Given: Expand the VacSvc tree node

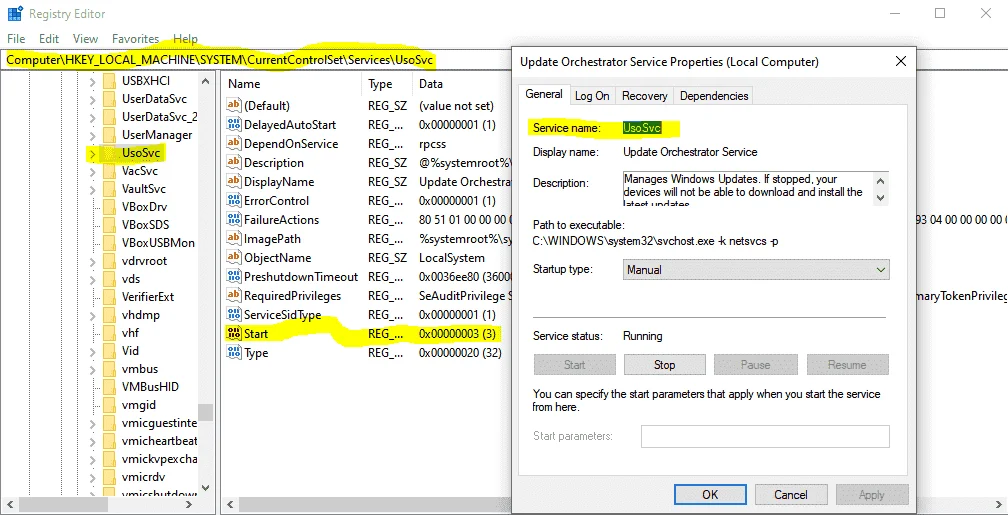Looking at the screenshot, I should click(93, 171).
